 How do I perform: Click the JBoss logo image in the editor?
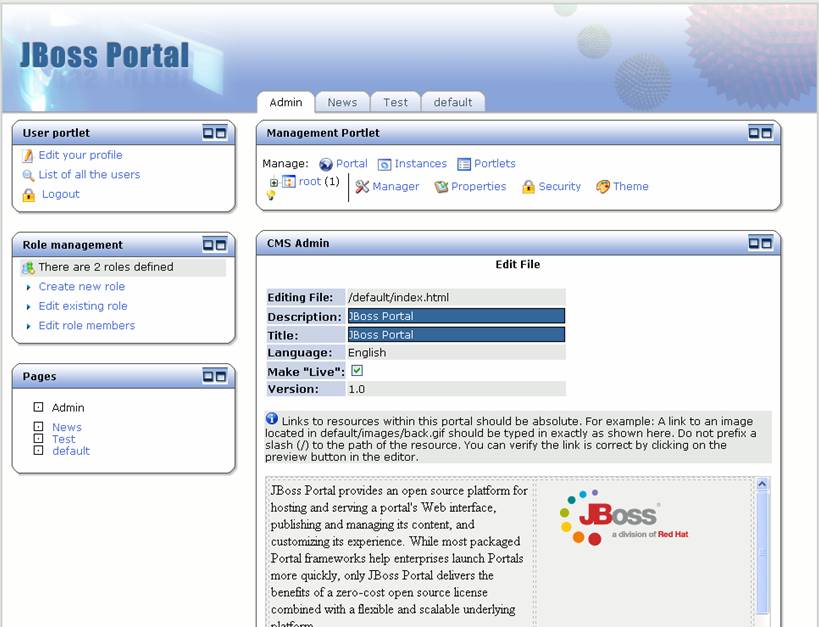[x=624, y=517]
